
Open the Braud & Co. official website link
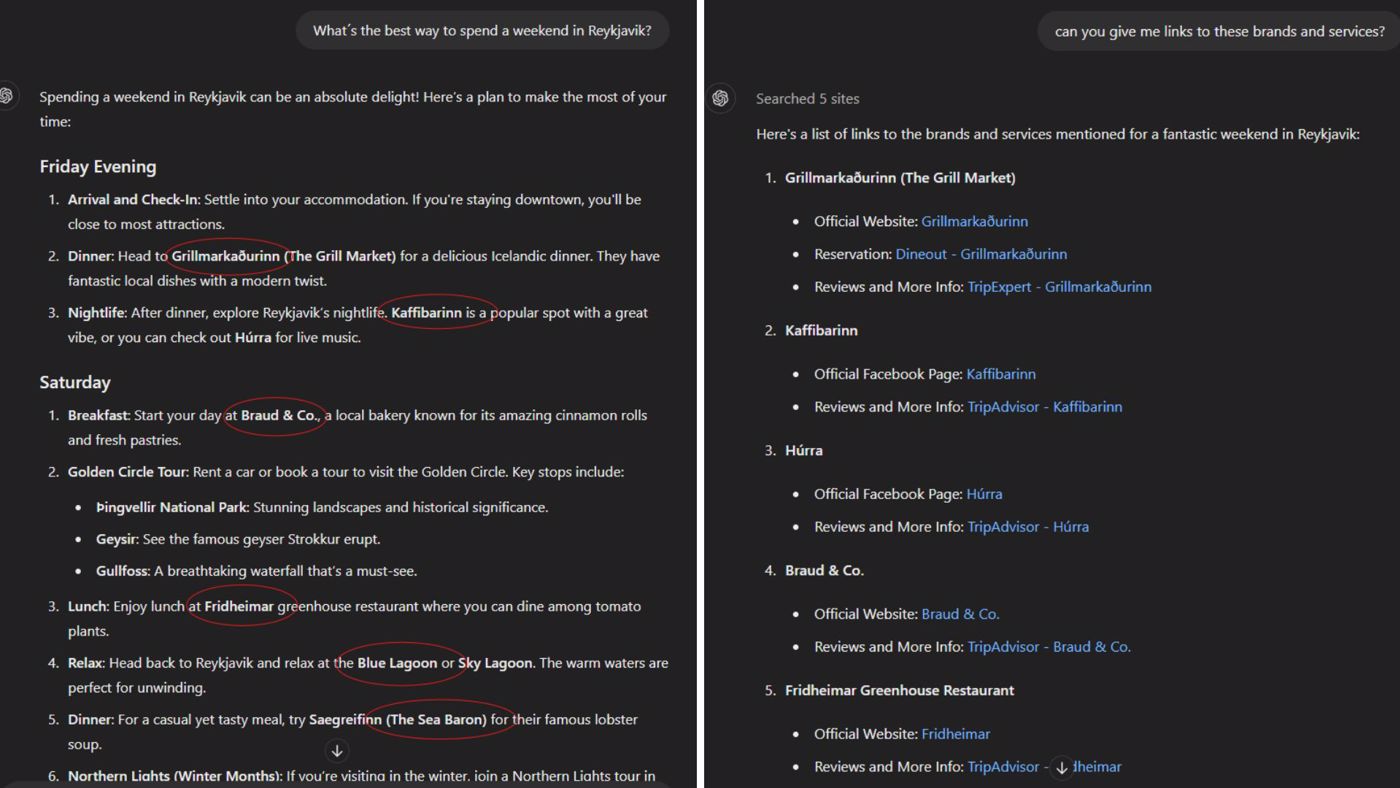pyautogui.click(x=960, y=614)
